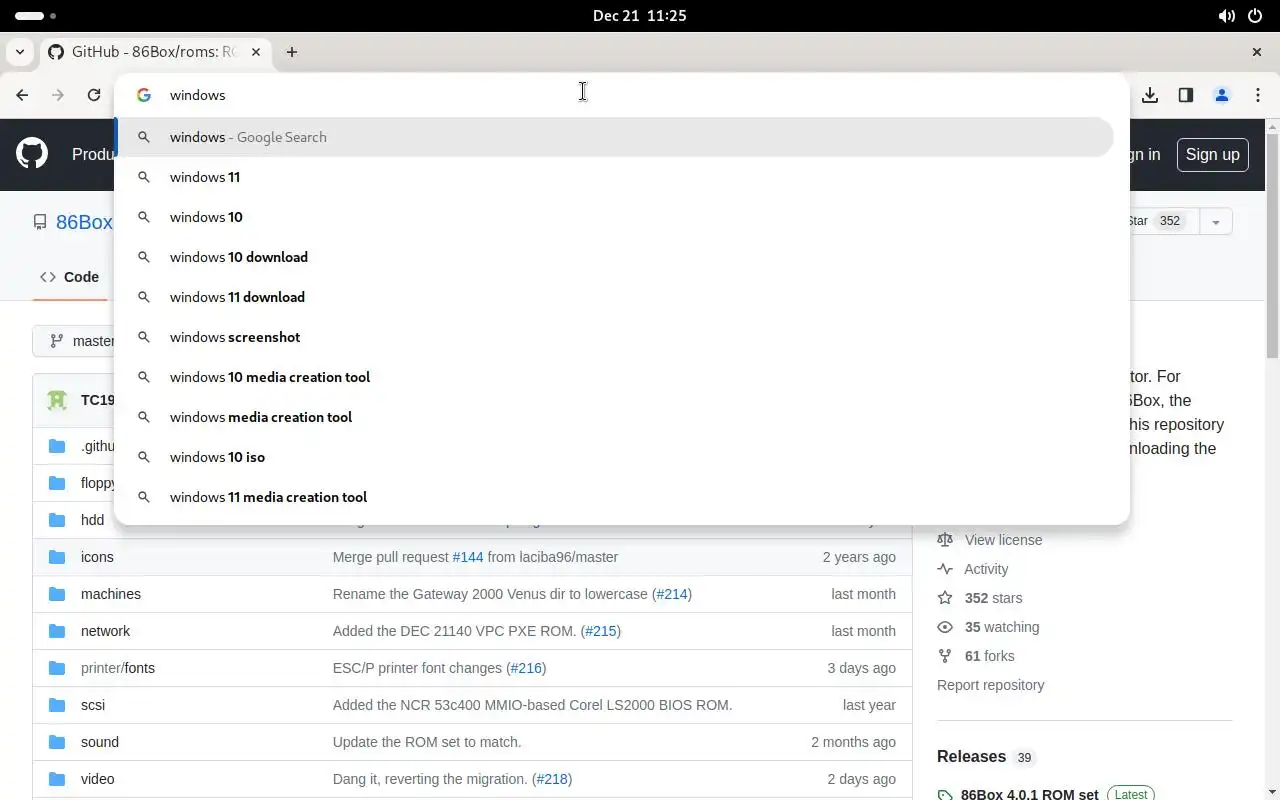Click folder icon beside network
1280x800 pixels.
(x=57, y=631)
